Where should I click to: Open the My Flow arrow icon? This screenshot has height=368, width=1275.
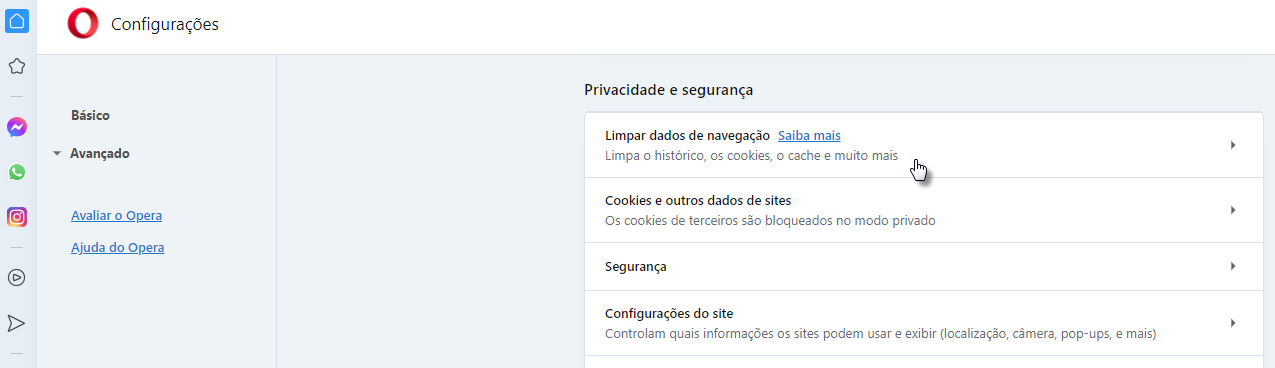pyautogui.click(x=17, y=323)
